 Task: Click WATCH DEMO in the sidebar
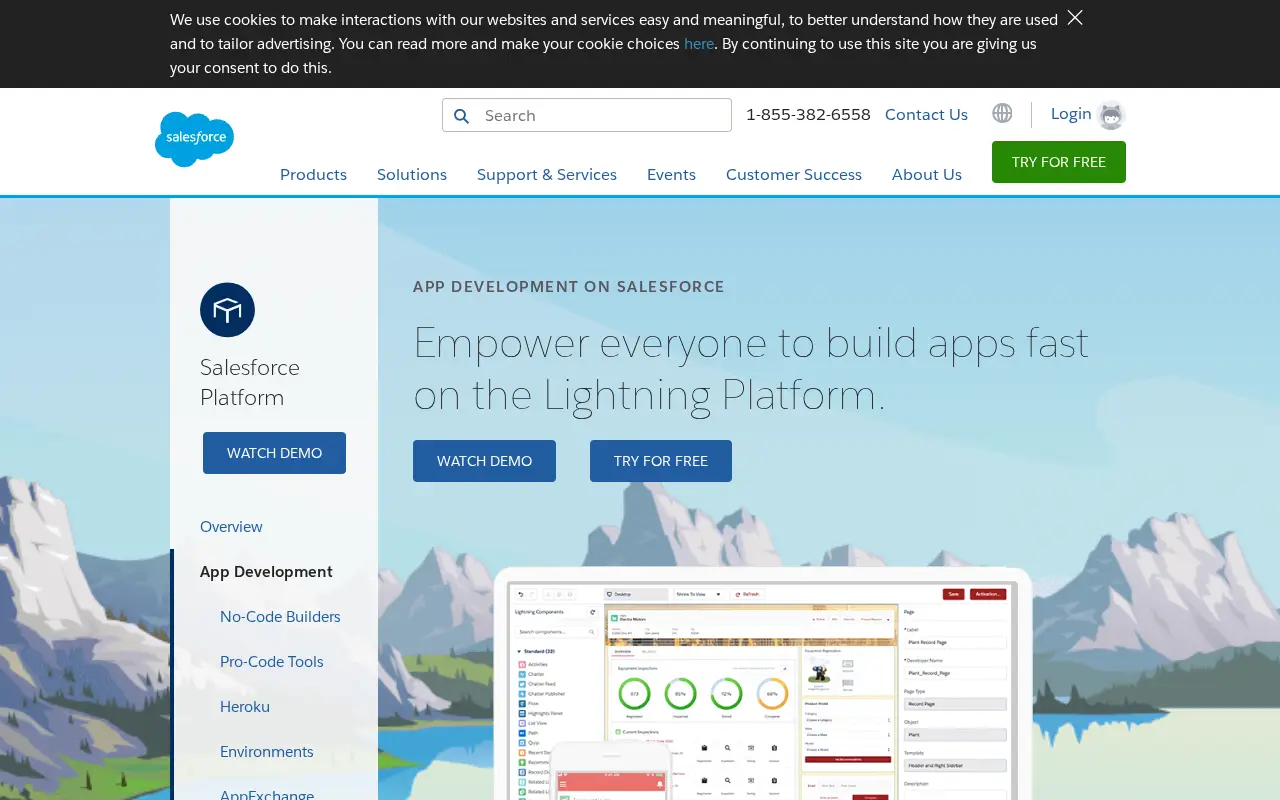(274, 453)
